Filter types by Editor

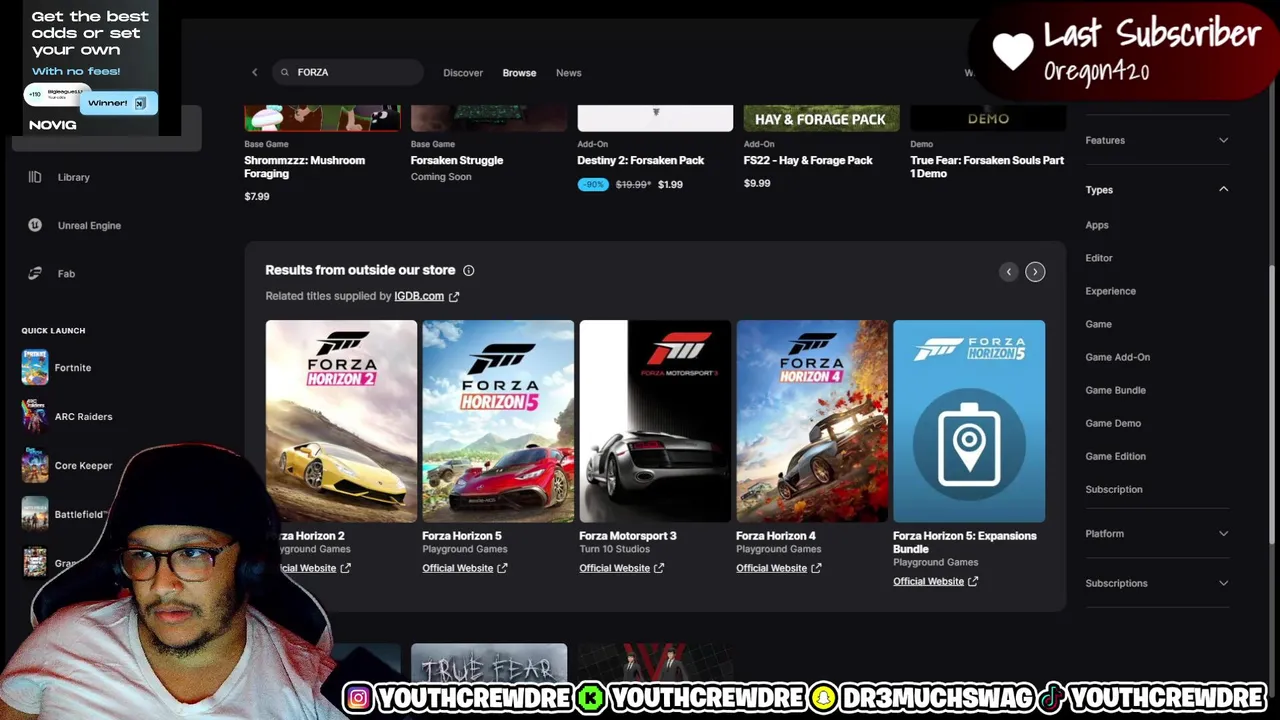point(1099,258)
